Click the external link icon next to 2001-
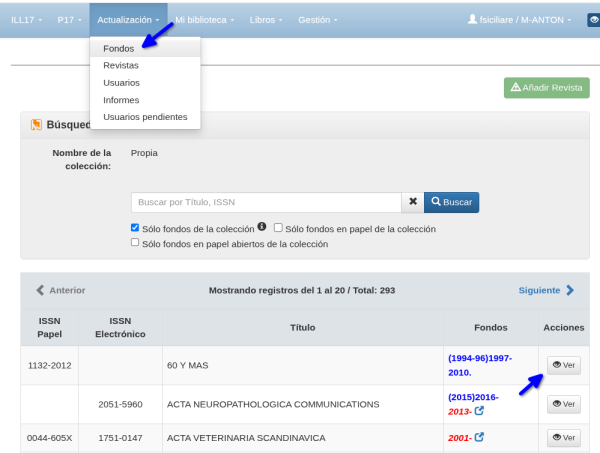Viewport: 600px width, 453px height. pyautogui.click(x=479, y=437)
